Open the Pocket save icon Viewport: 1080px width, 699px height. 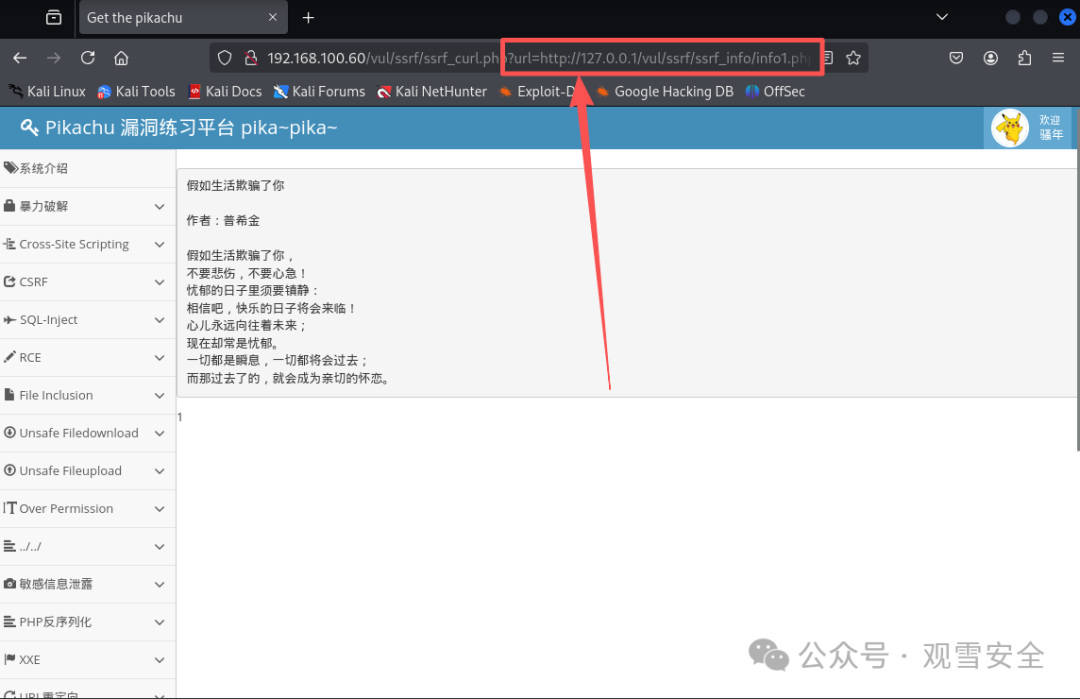tap(956, 58)
